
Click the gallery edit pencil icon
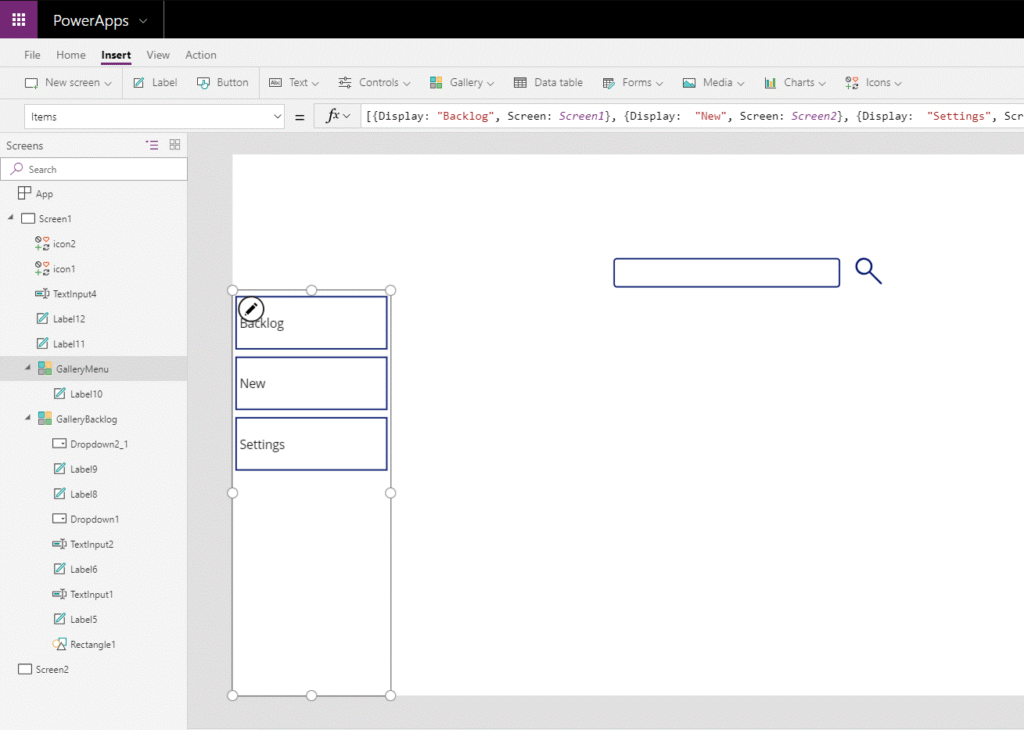(251, 309)
